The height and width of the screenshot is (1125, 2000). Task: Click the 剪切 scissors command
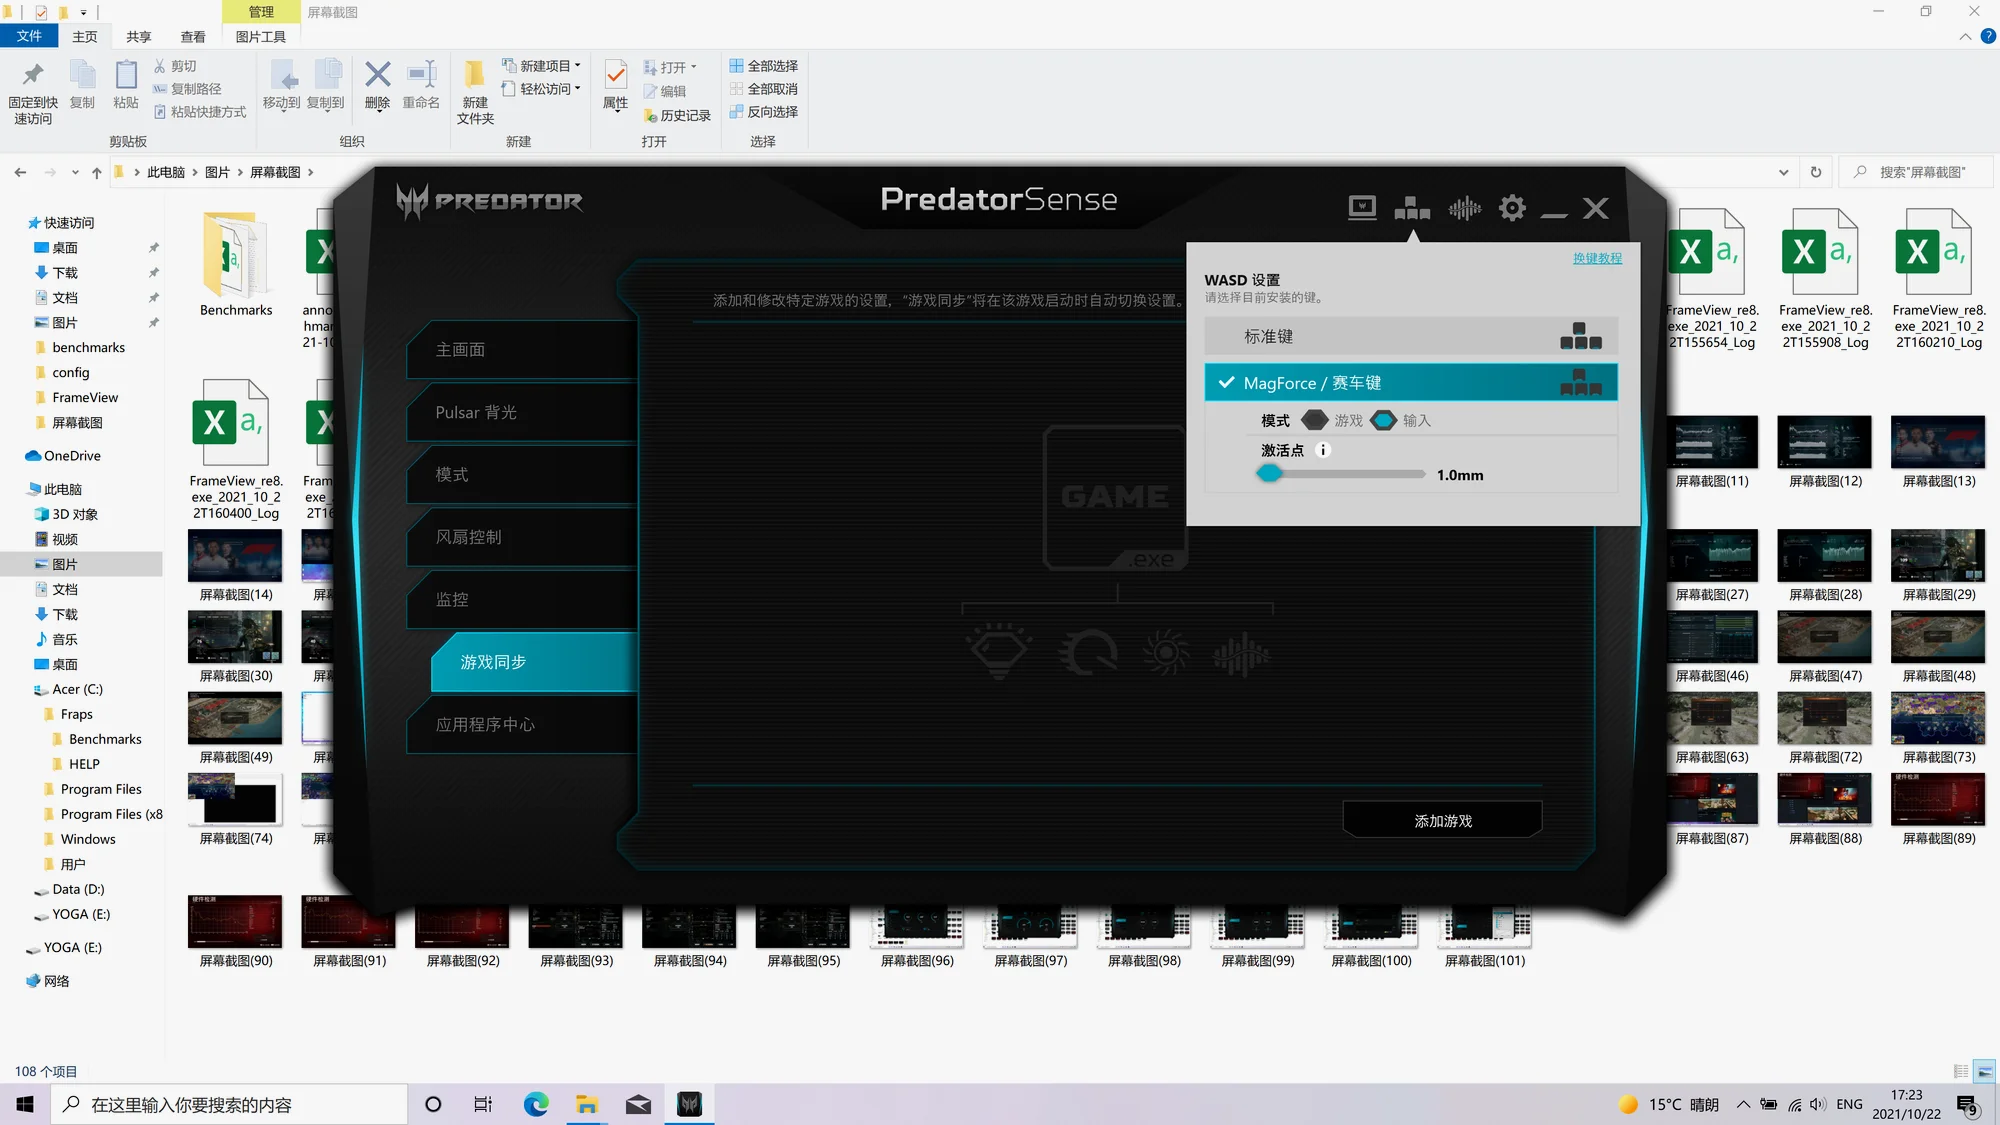[x=175, y=66]
